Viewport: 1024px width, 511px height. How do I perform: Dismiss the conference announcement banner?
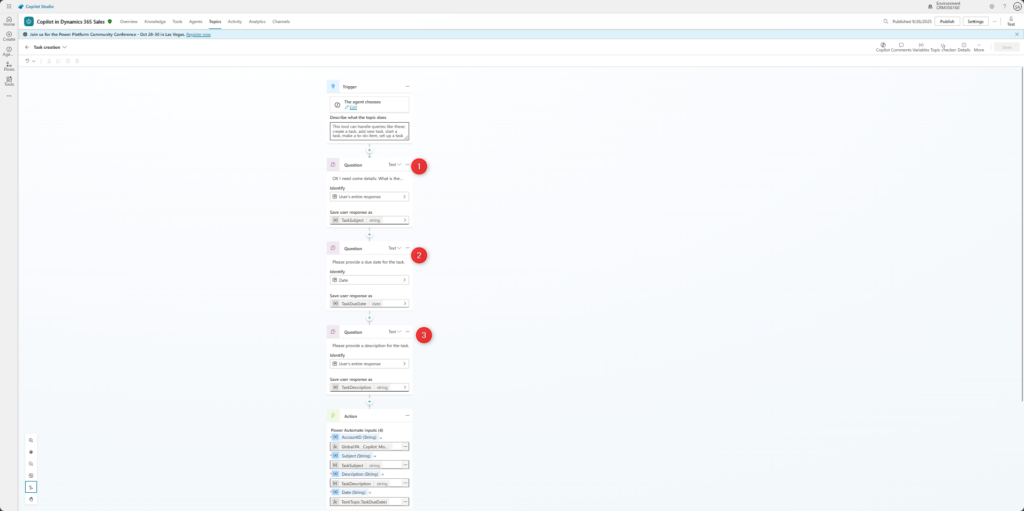1016,34
